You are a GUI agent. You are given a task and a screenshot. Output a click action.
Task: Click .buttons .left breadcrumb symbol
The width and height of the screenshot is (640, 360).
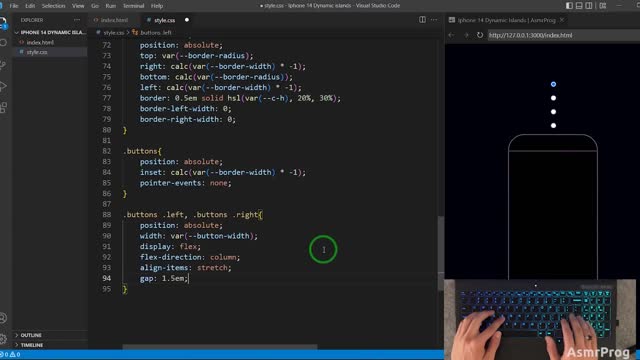click(x=156, y=33)
